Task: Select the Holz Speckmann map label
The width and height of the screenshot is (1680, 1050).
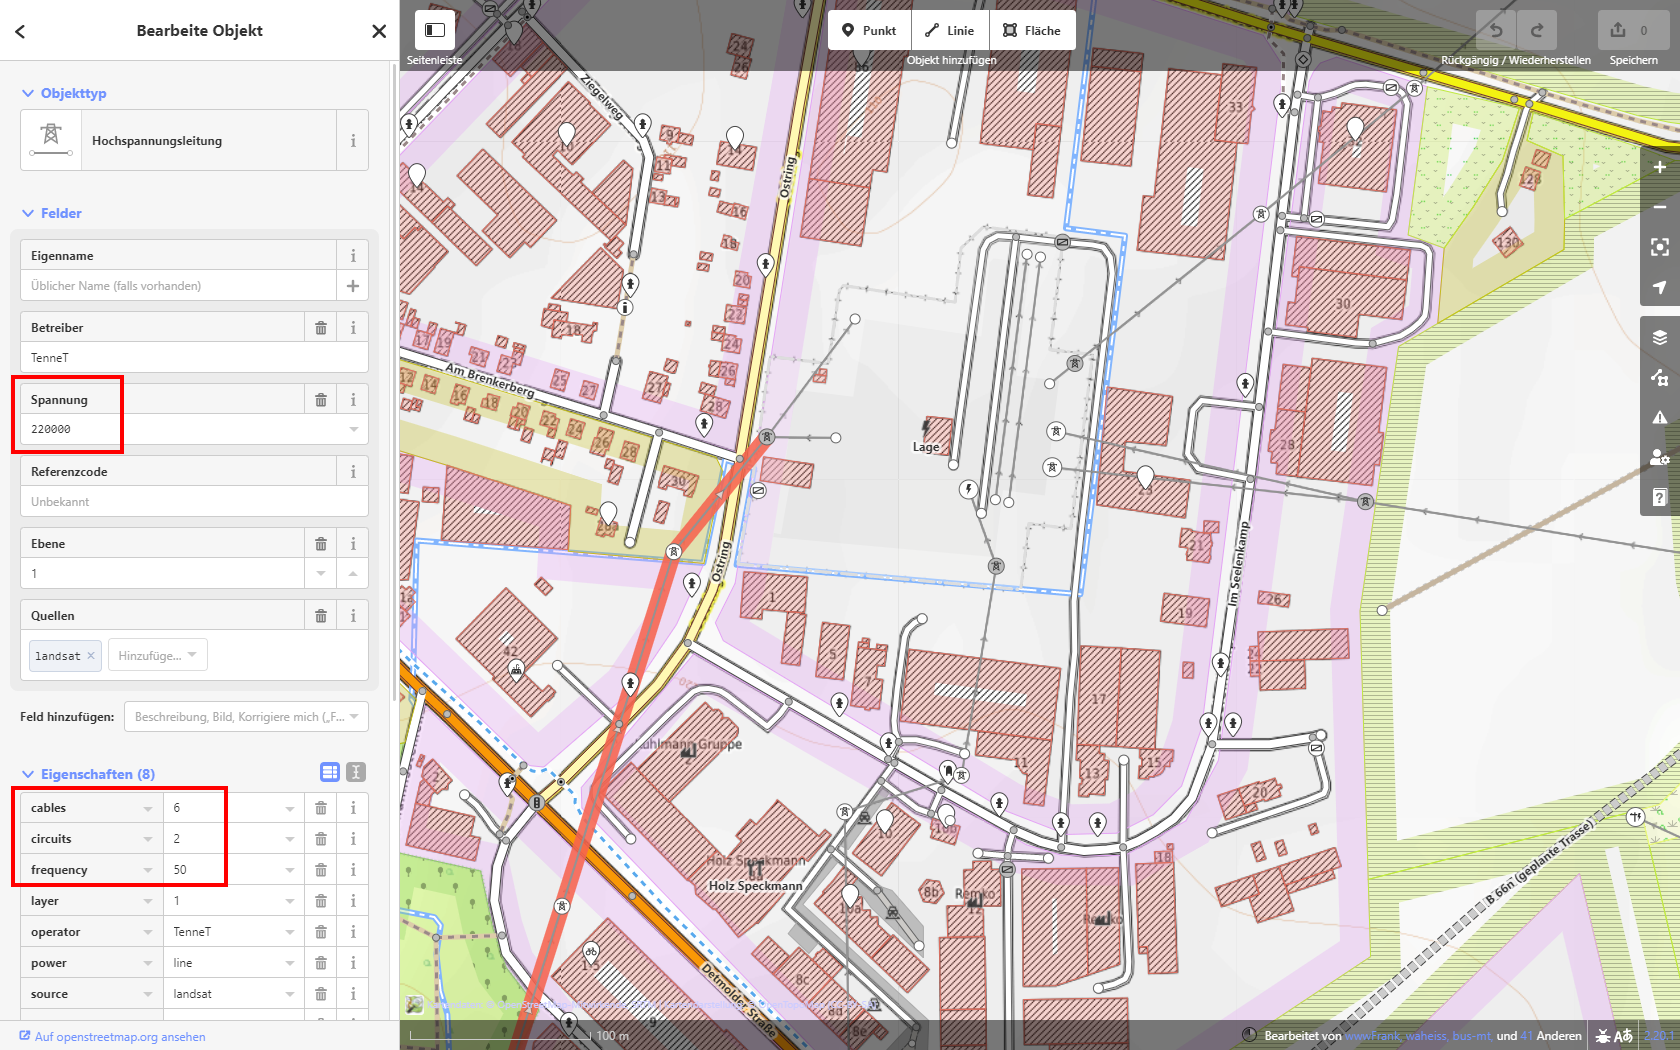Action: click(755, 886)
